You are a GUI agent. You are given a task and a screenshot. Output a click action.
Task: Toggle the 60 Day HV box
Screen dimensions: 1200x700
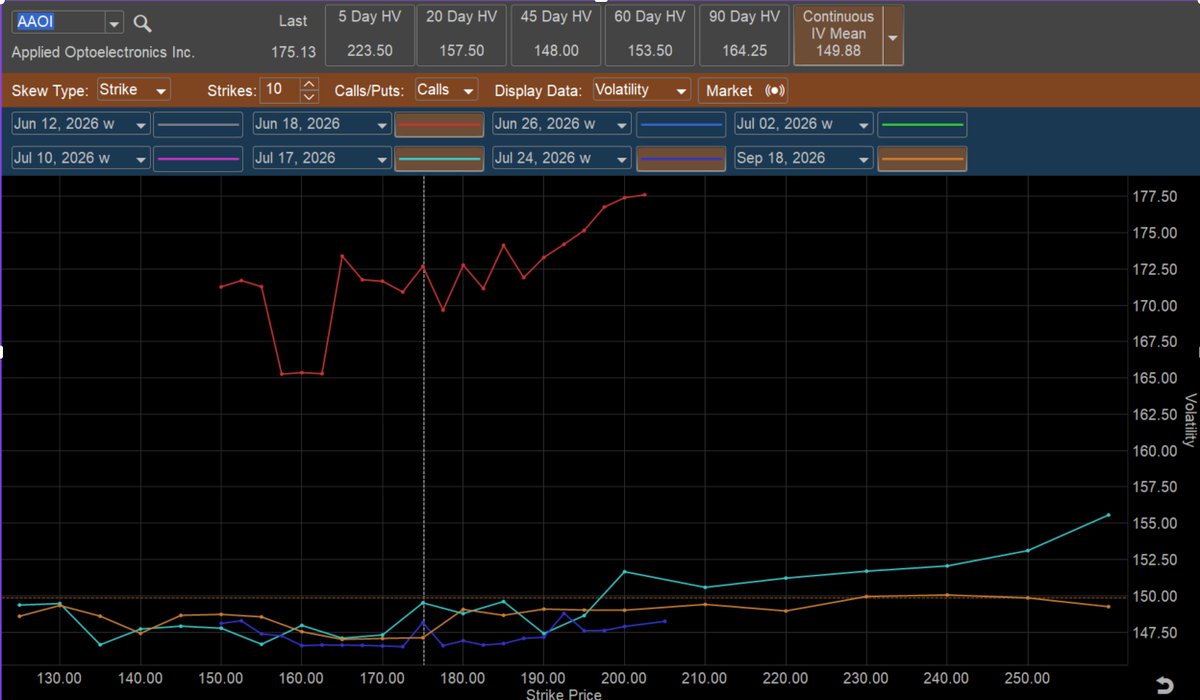point(650,34)
